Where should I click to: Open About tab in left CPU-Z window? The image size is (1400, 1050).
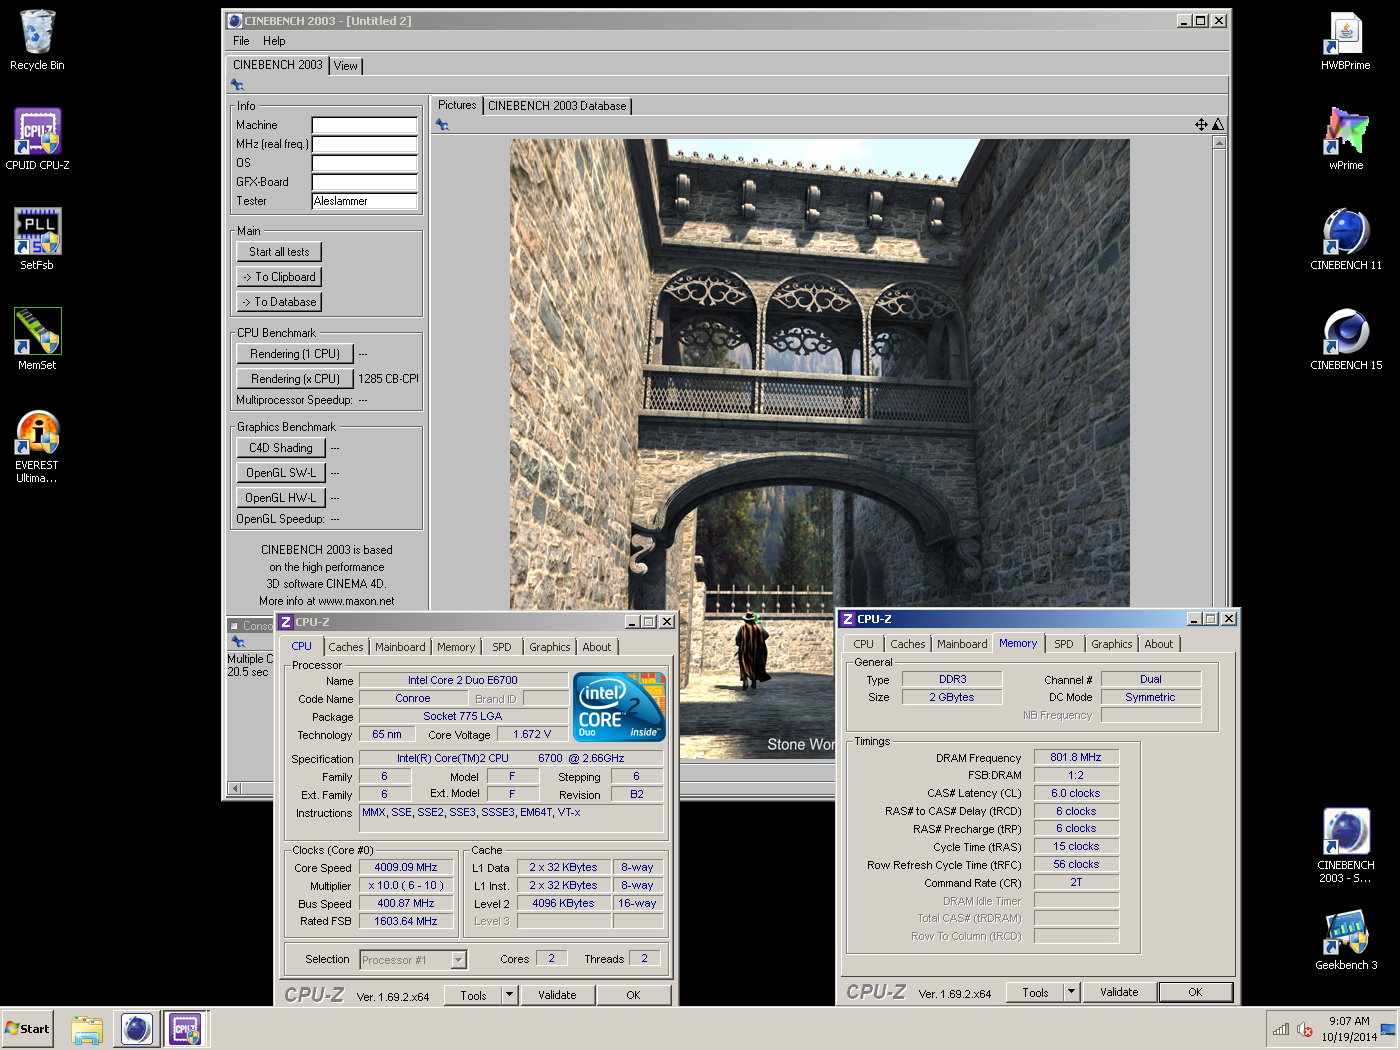point(597,647)
